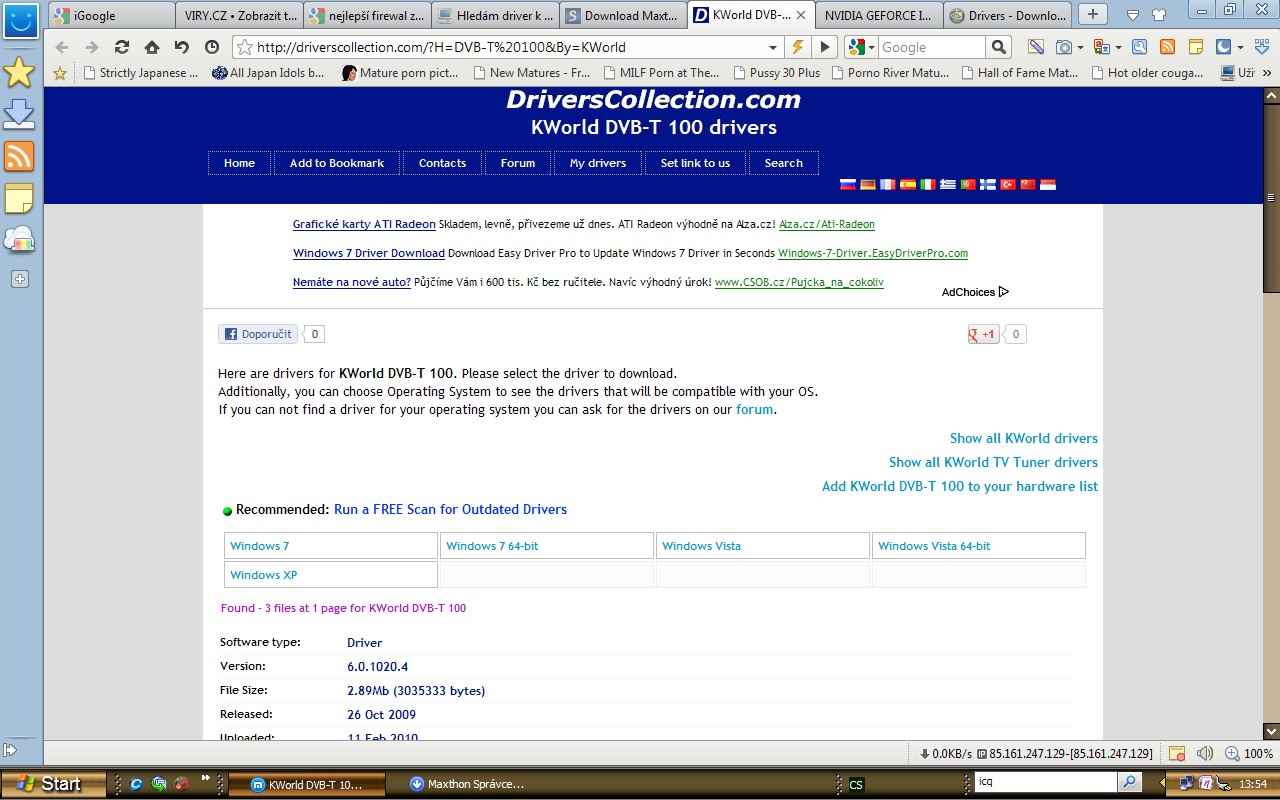Open the orange RSS toolbar icon
1280x800 pixels.
click(1168, 47)
